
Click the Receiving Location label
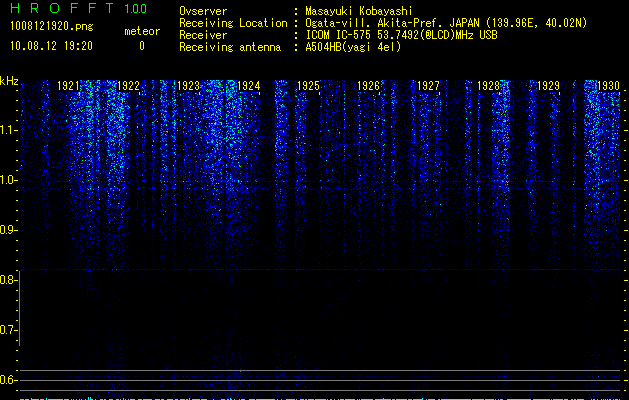click(x=233, y=23)
